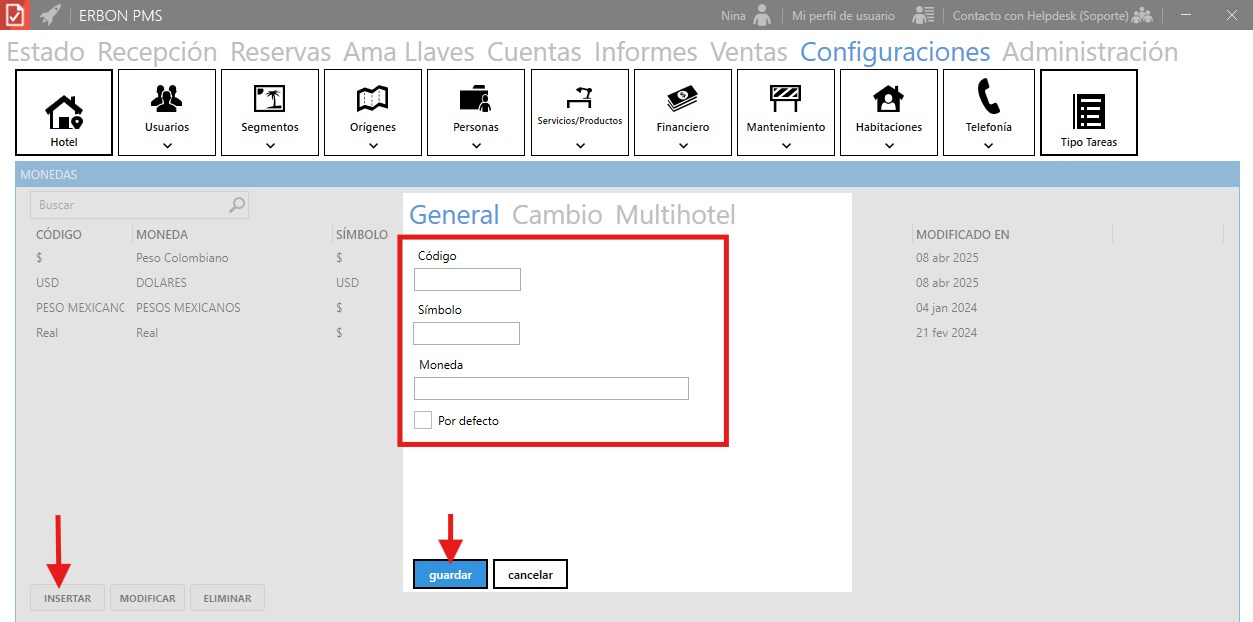
Task: Open the Multihotel tab
Action: pos(675,215)
